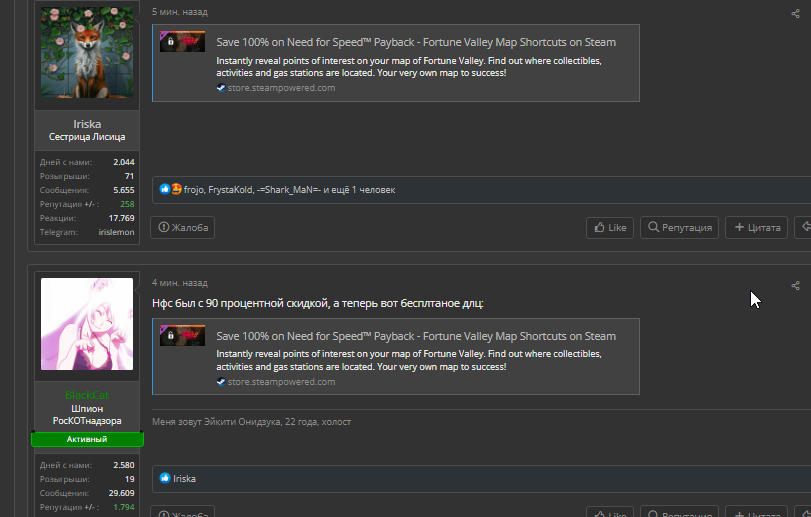Click BlackCat's post text about Нфс

click(x=318, y=303)
